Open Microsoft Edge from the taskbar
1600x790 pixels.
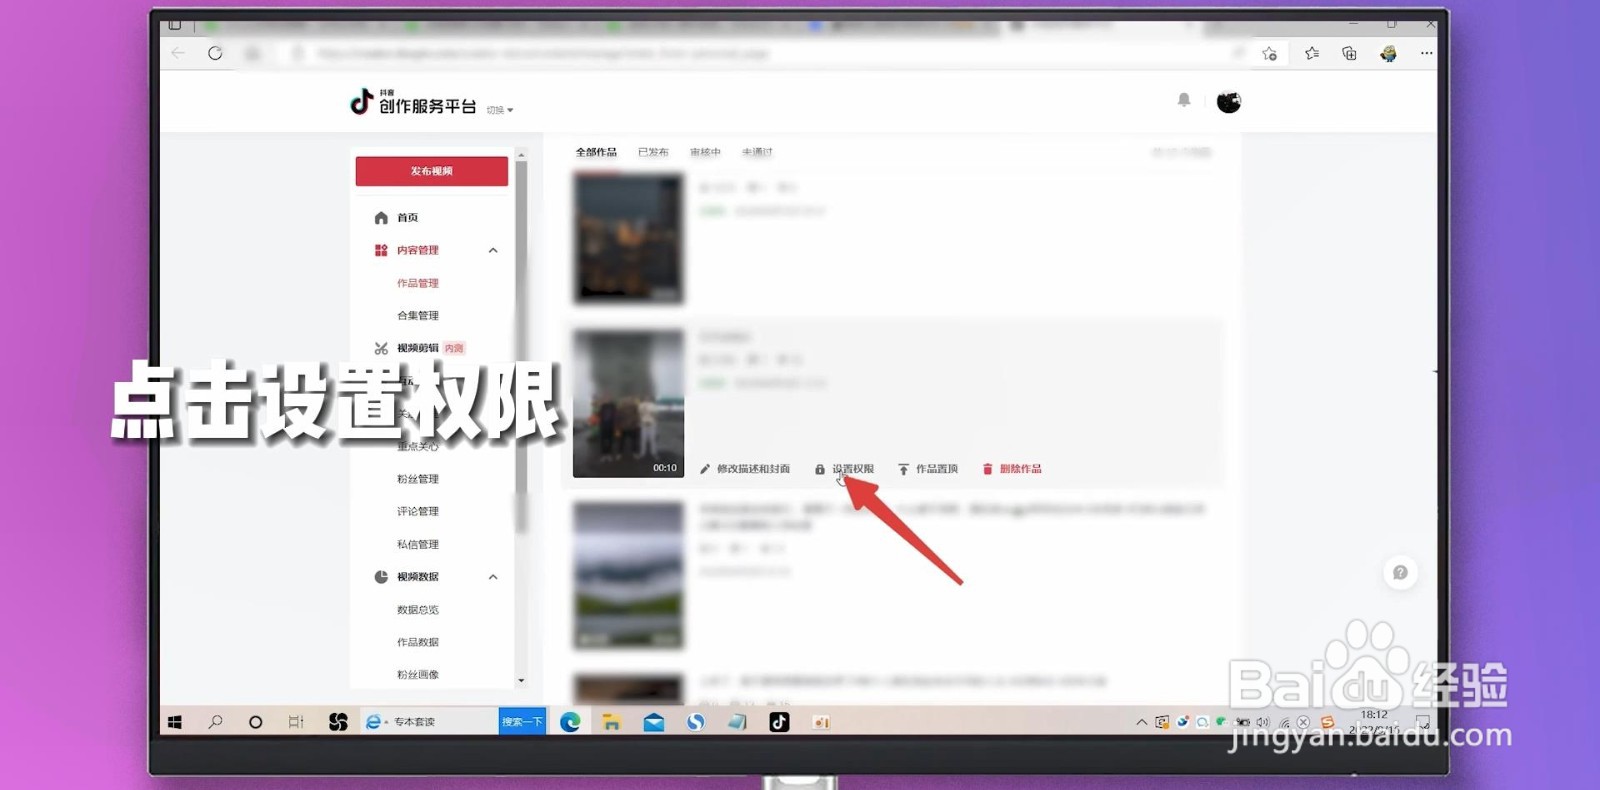click(570, 722)
